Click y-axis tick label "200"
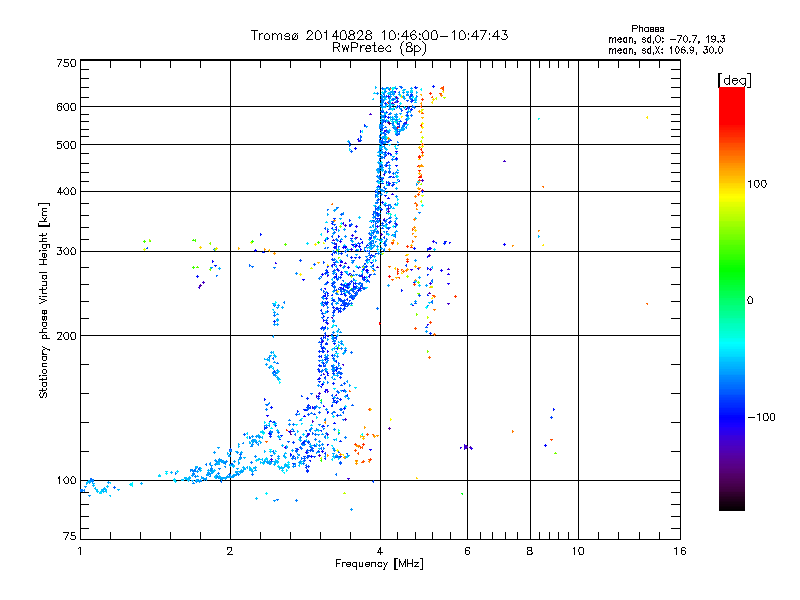Viewport: 800px width, 600px height. click(x=66, y=336)
